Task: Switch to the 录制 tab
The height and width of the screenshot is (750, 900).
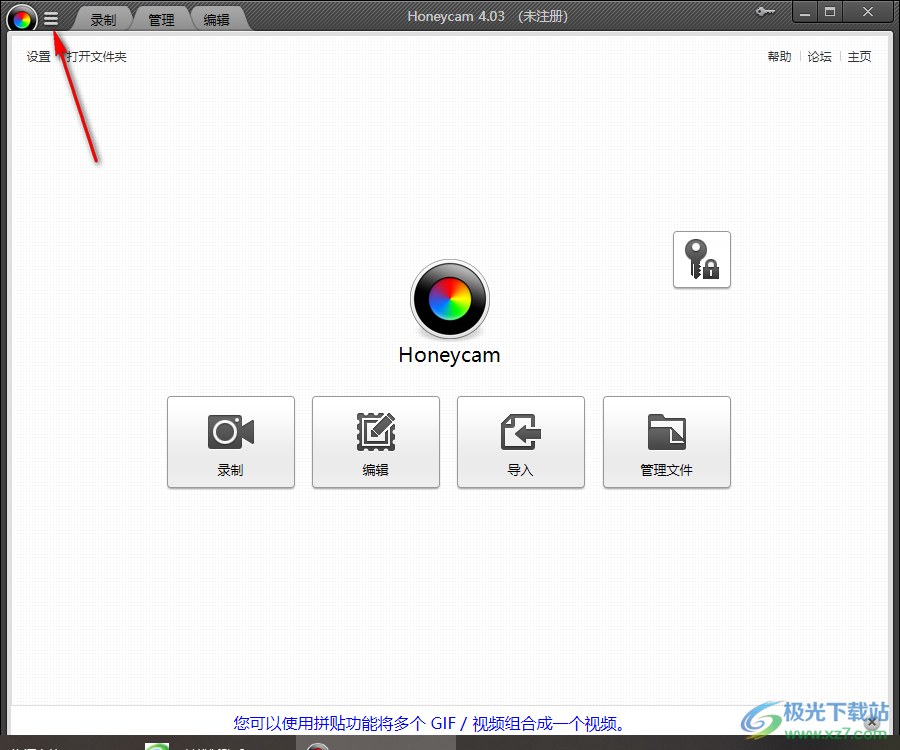Action: [103, 20]
